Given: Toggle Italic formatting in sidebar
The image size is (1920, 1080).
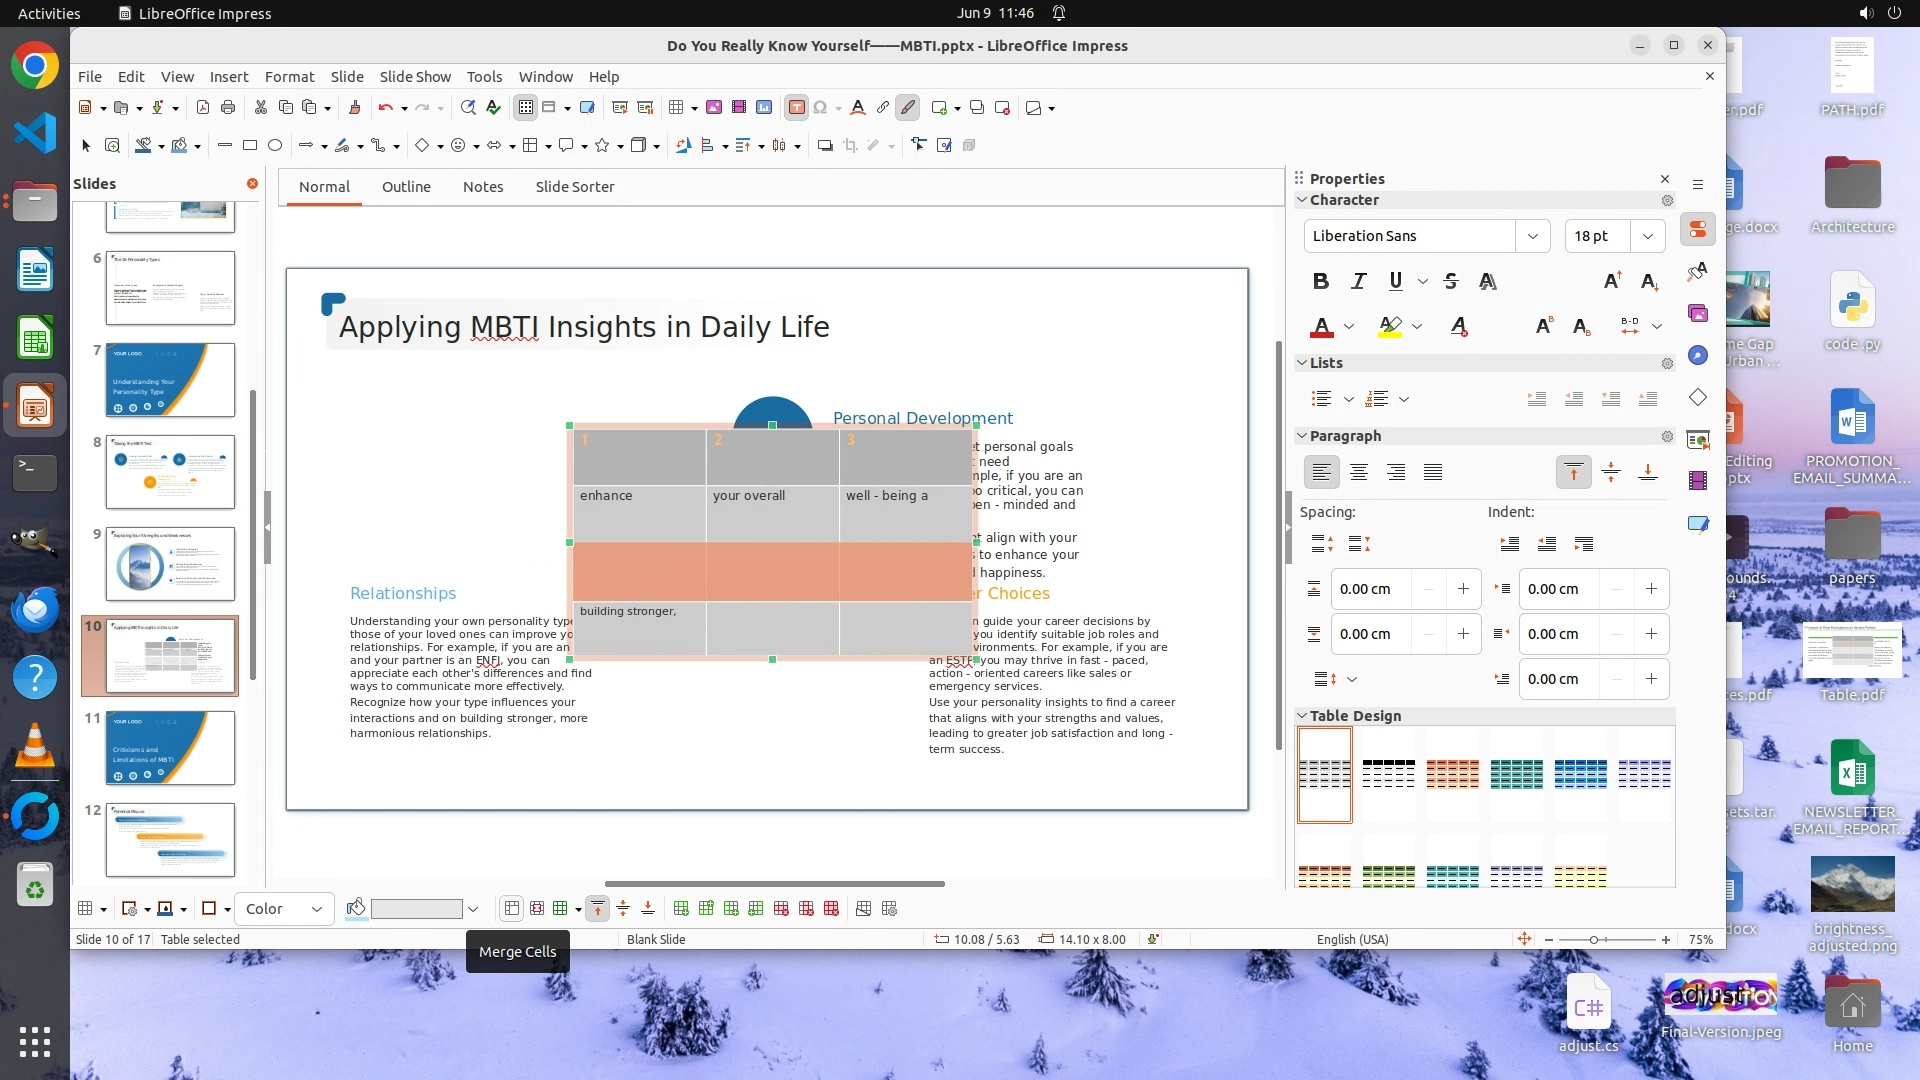Looking at the screenshot, I should pos(1358,282).
